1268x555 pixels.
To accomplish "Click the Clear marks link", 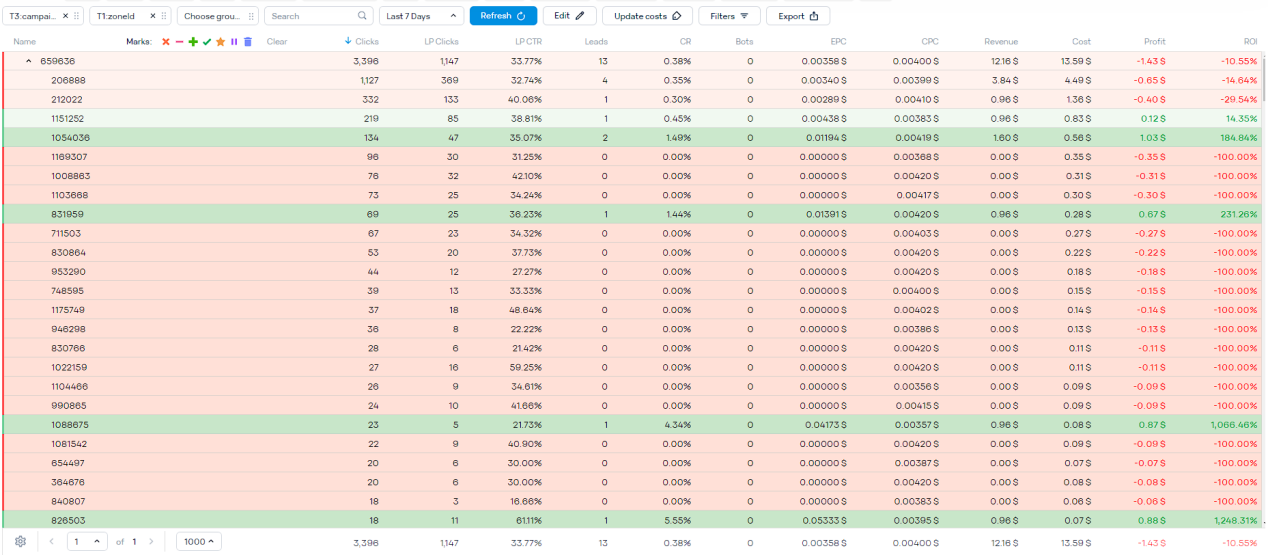I will (277, 42).
